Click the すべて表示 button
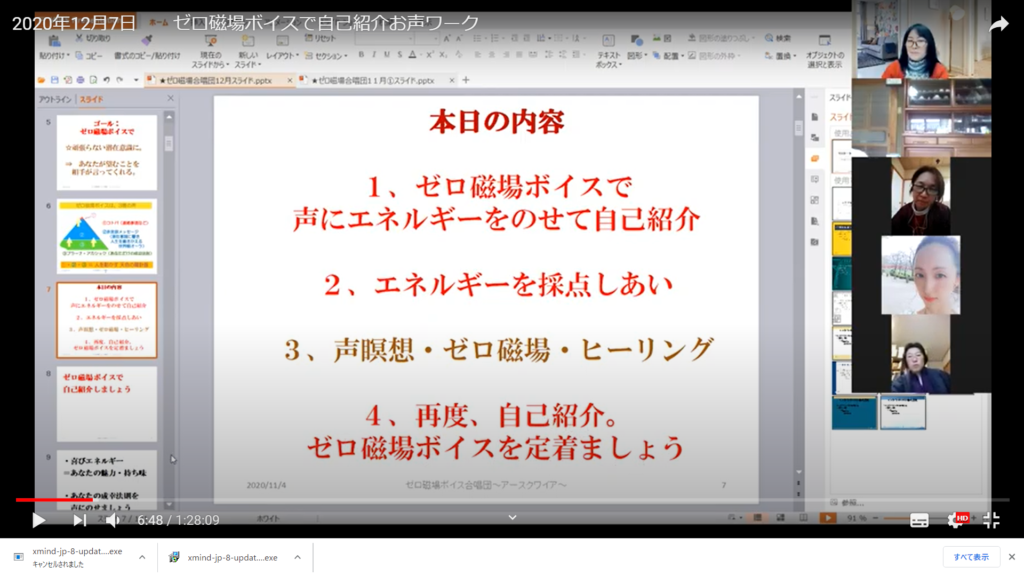This screenshot has height=576, width=1024. click(x=970, y=557)
